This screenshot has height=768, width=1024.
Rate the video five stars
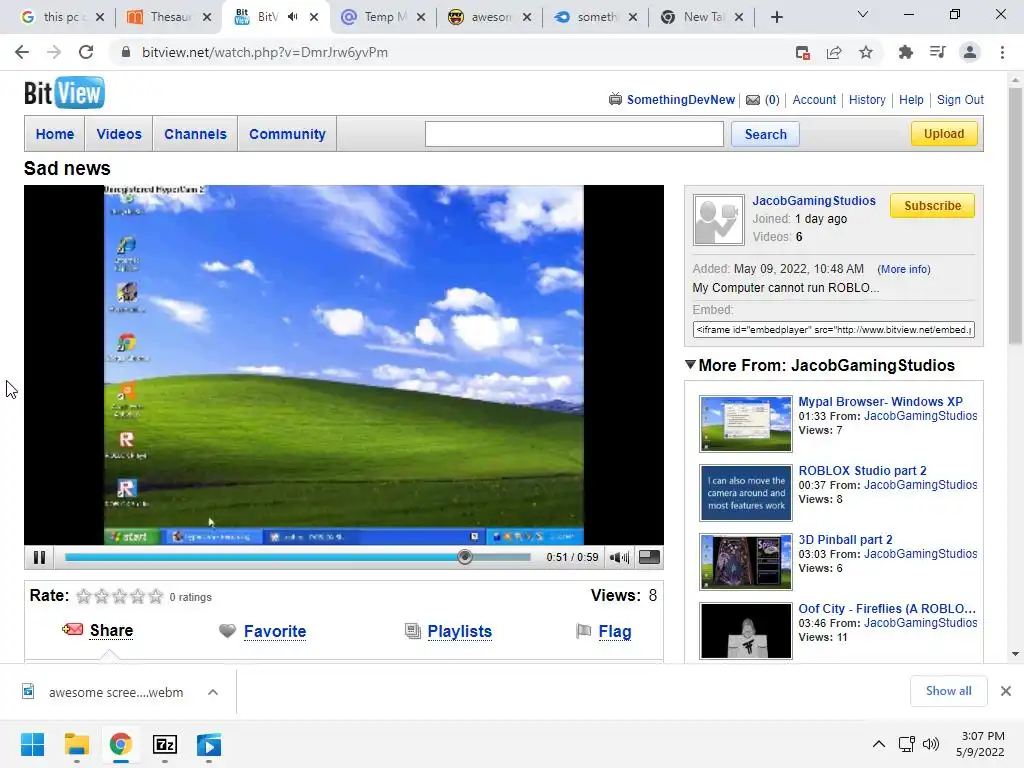click(155, 596)
